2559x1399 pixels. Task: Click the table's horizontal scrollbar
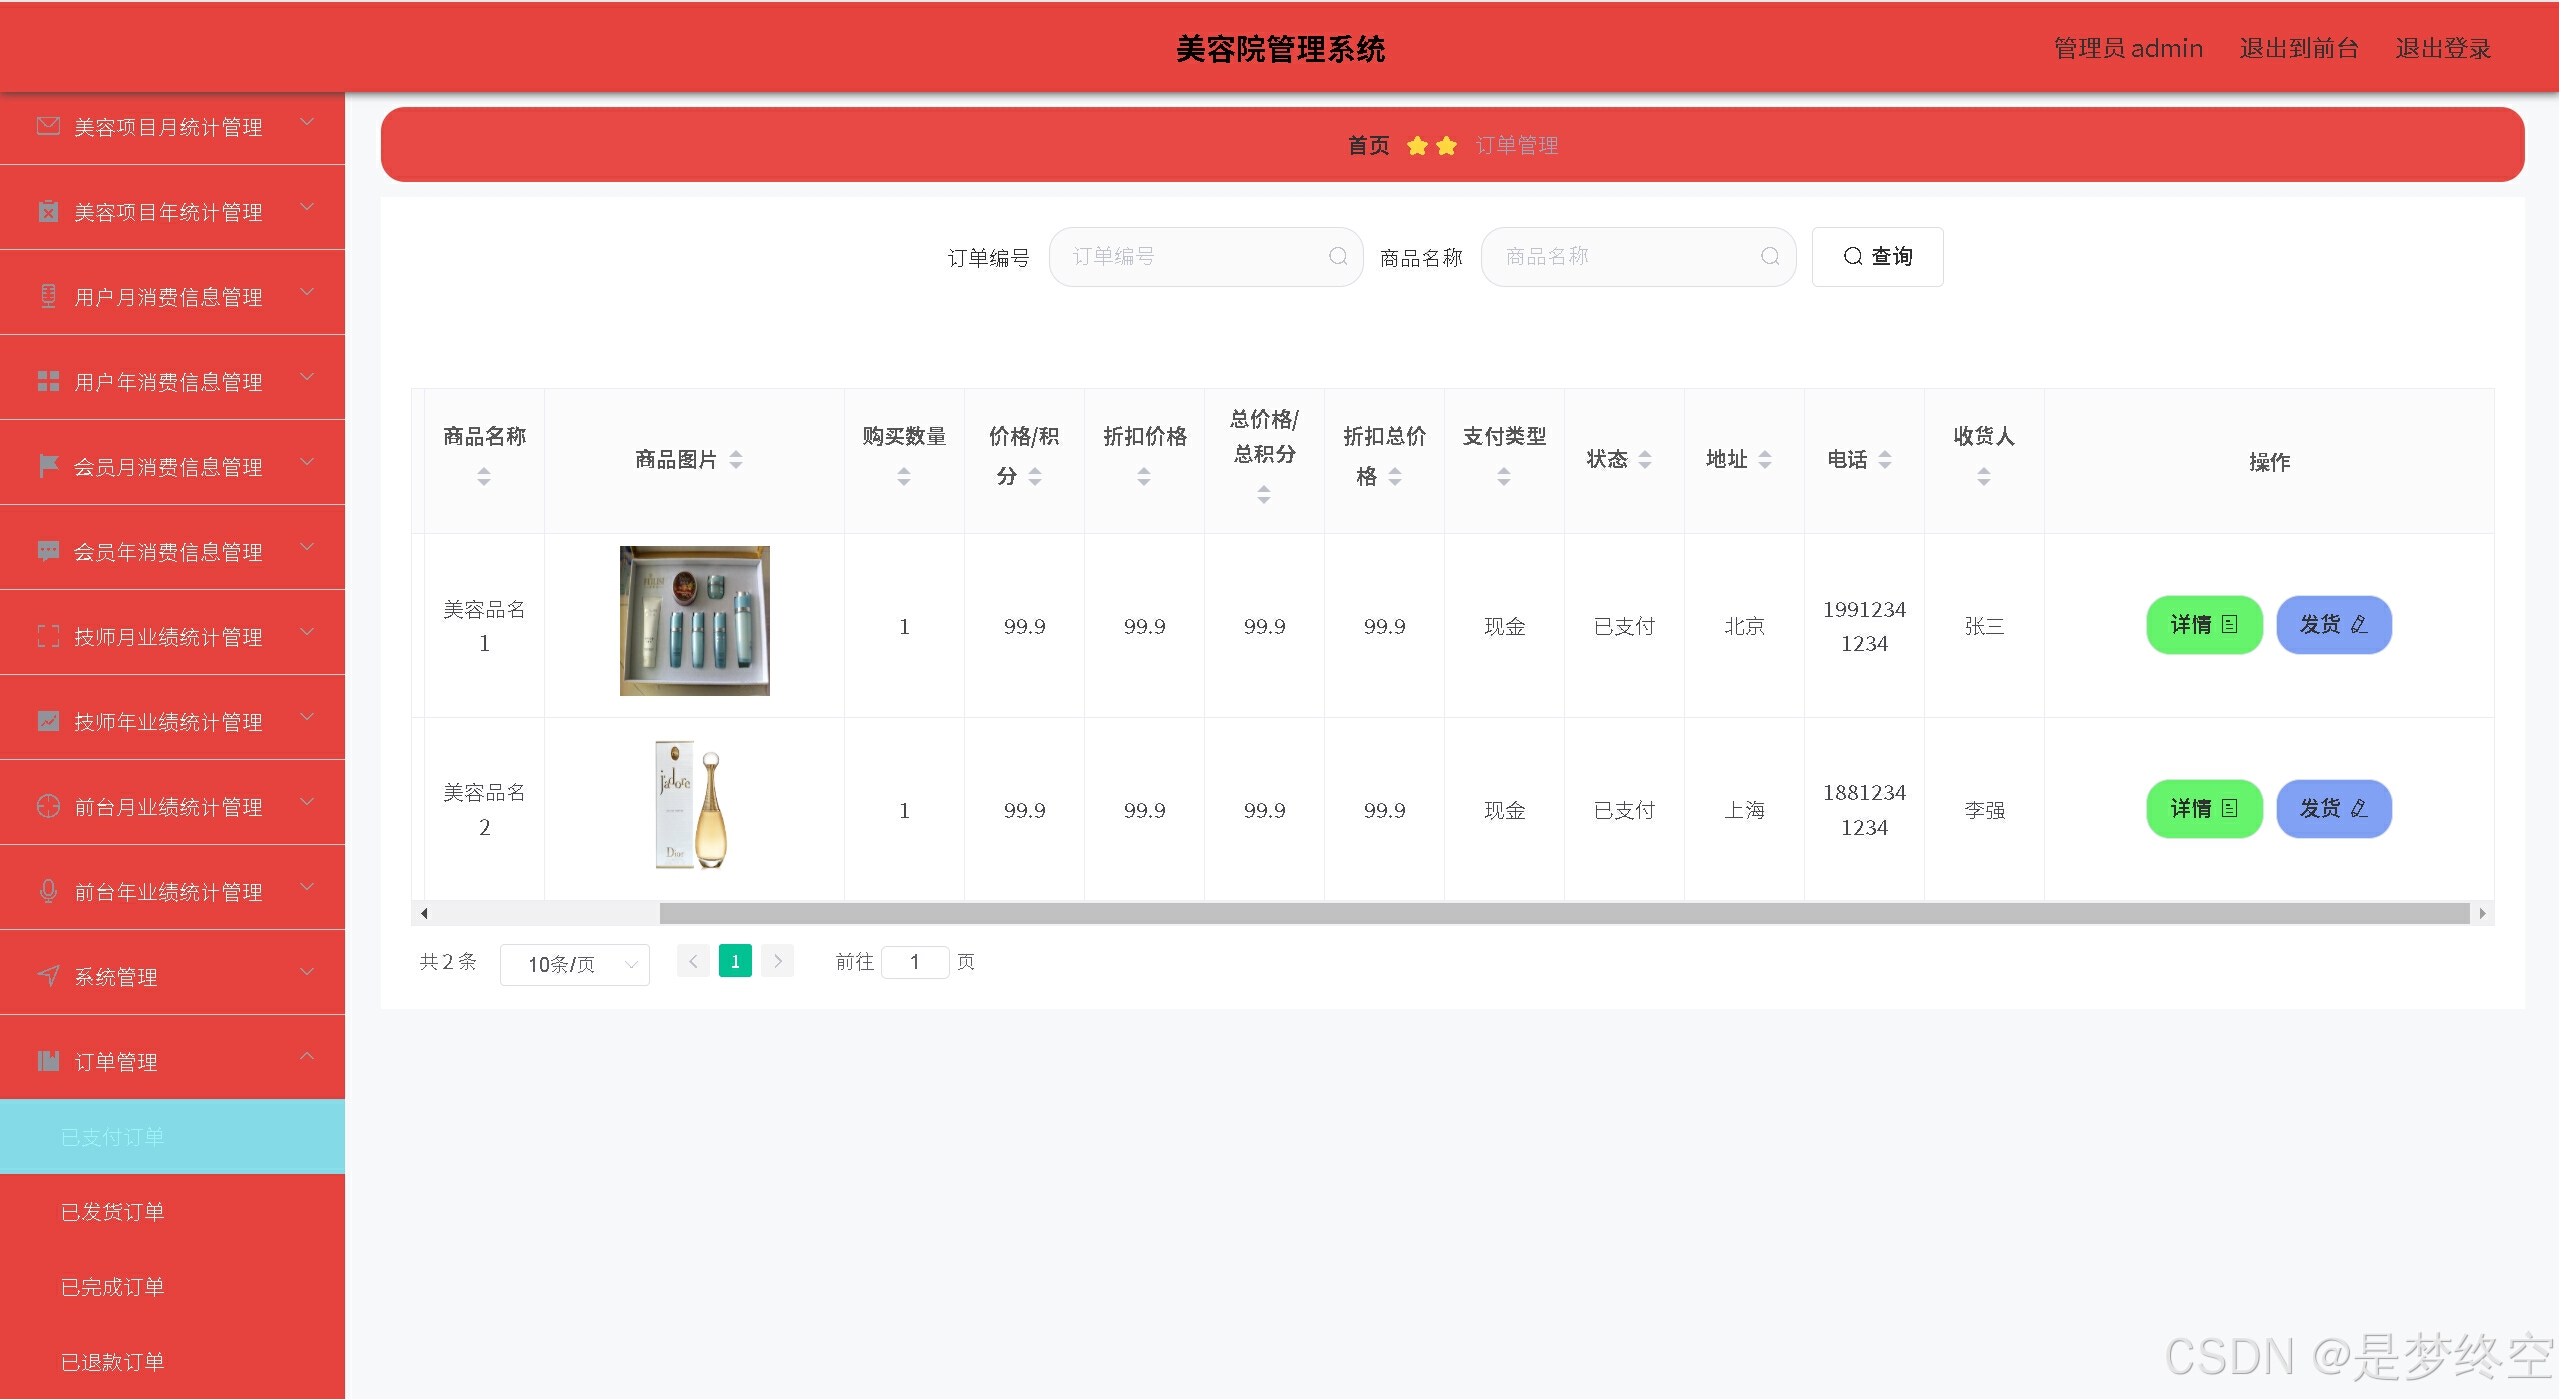point(1563,913)
